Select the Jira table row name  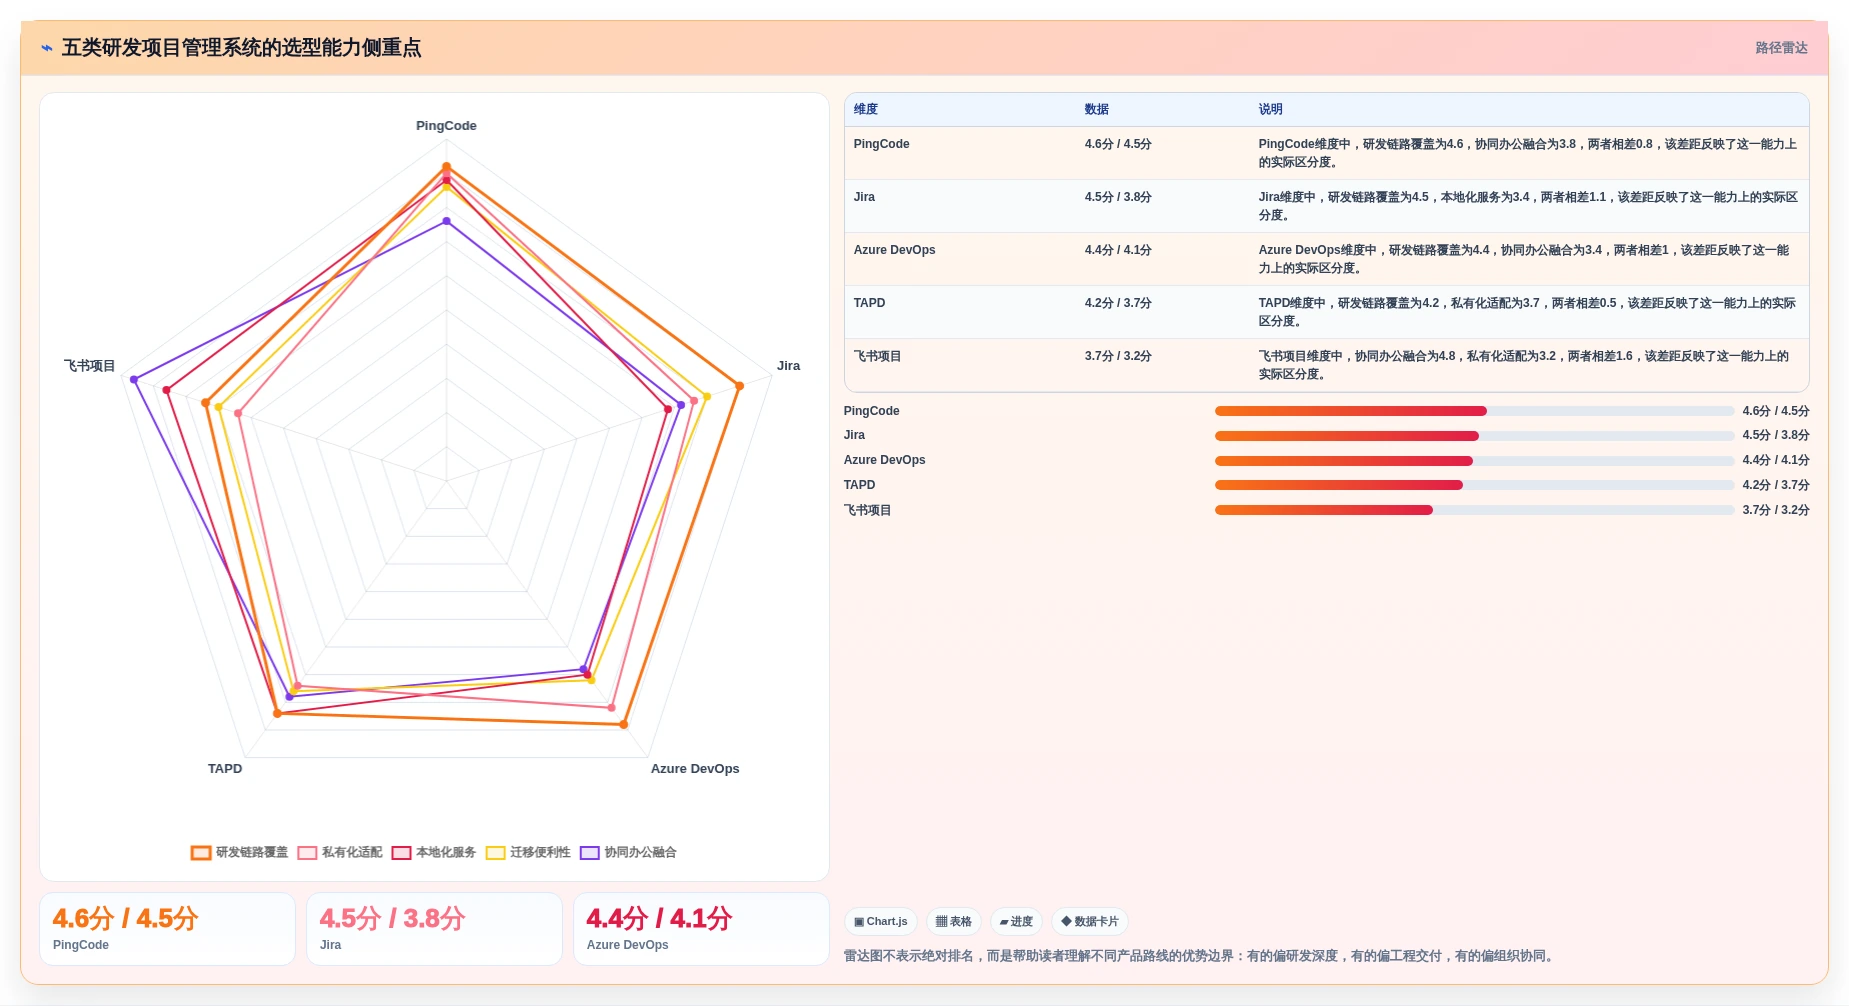click(864, 197)
